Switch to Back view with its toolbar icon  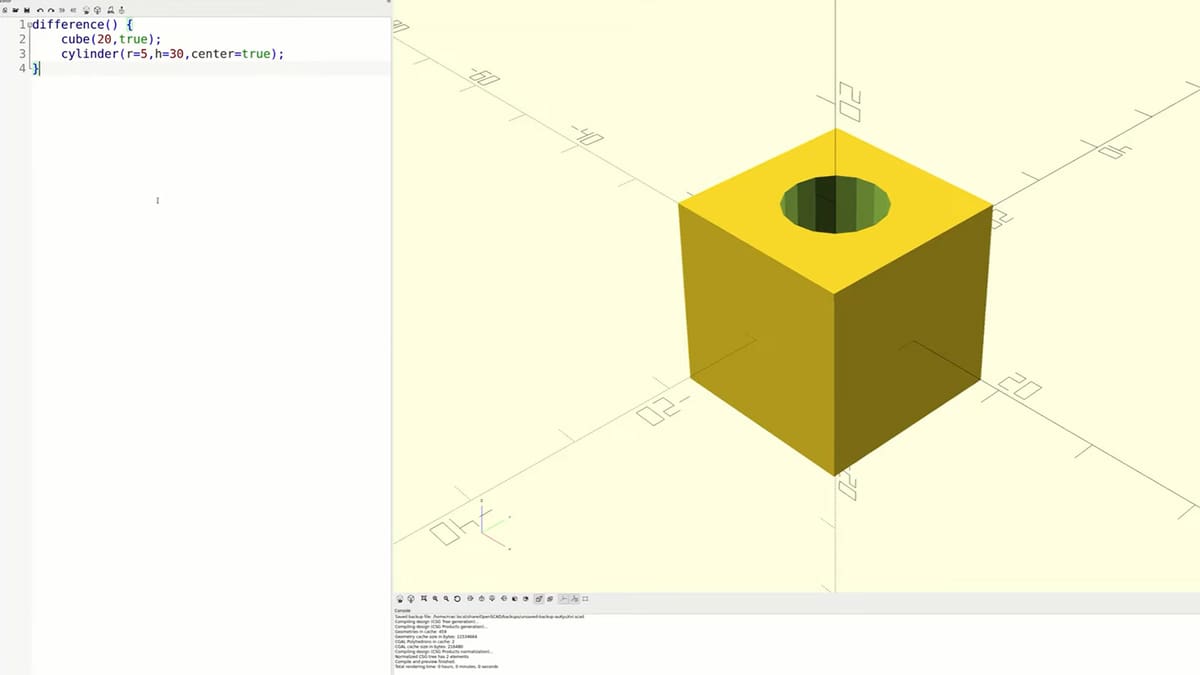click(x=526, y=598)
